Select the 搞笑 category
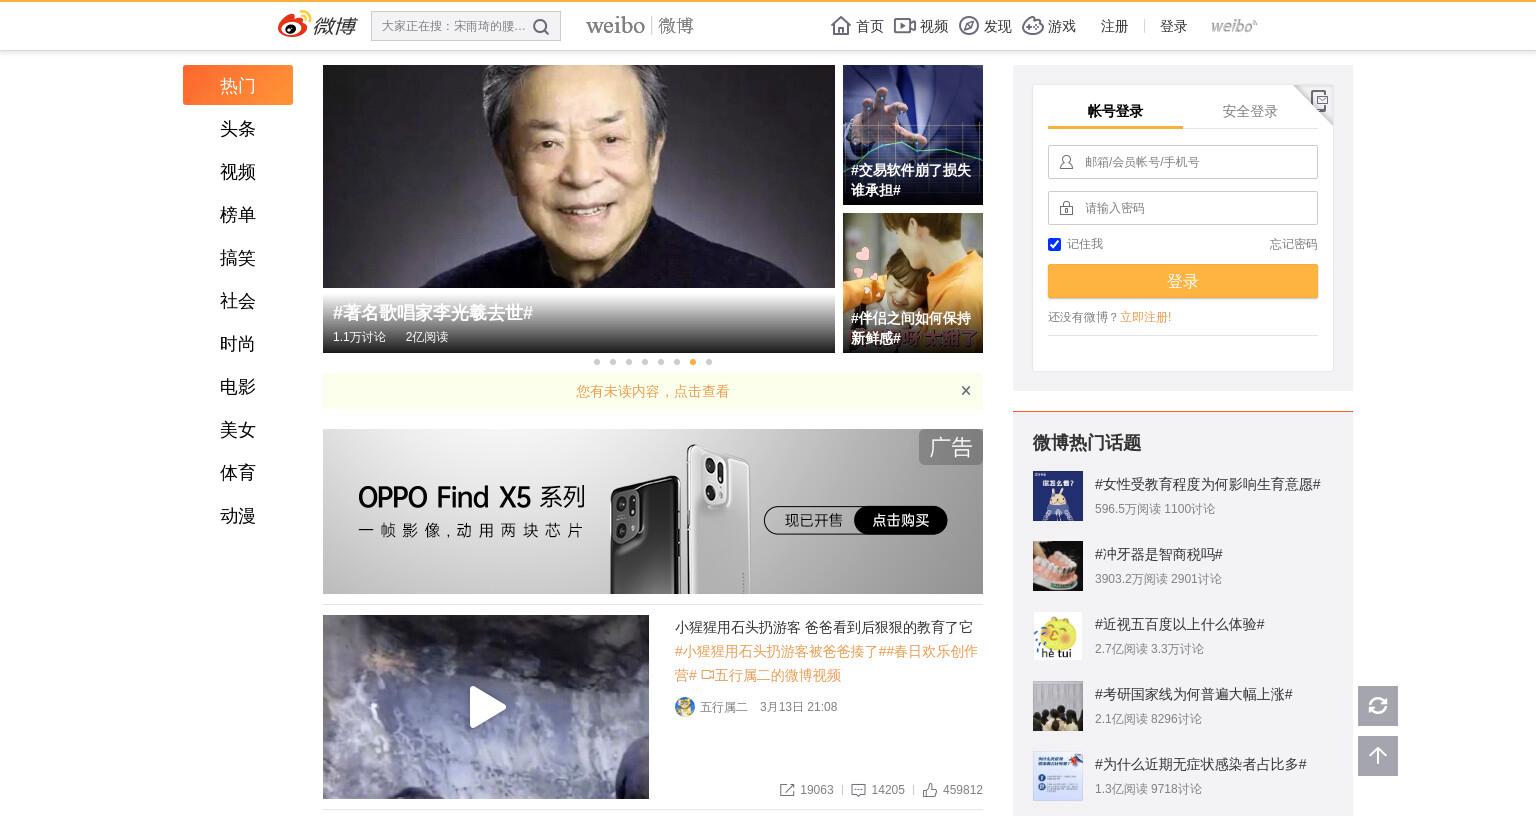The height and width of the screenshot is (816, 1536). click(238, 258)
